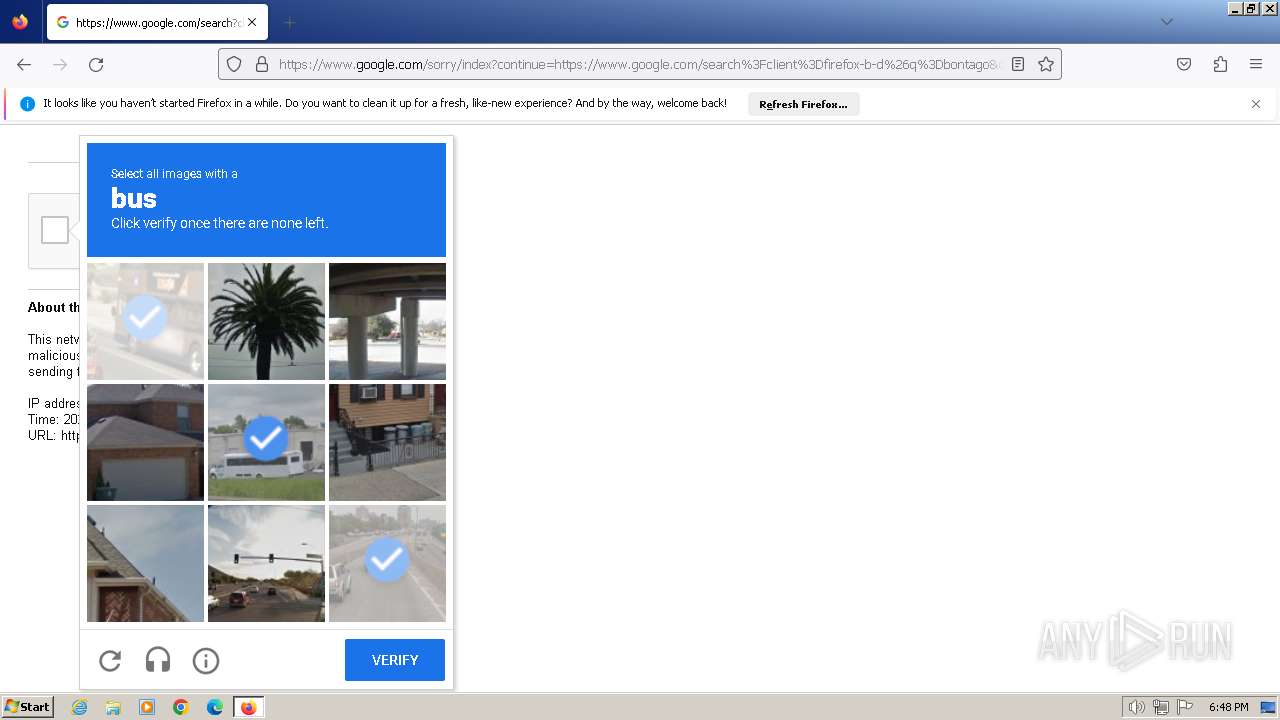Reload the current page

point(96,64)
